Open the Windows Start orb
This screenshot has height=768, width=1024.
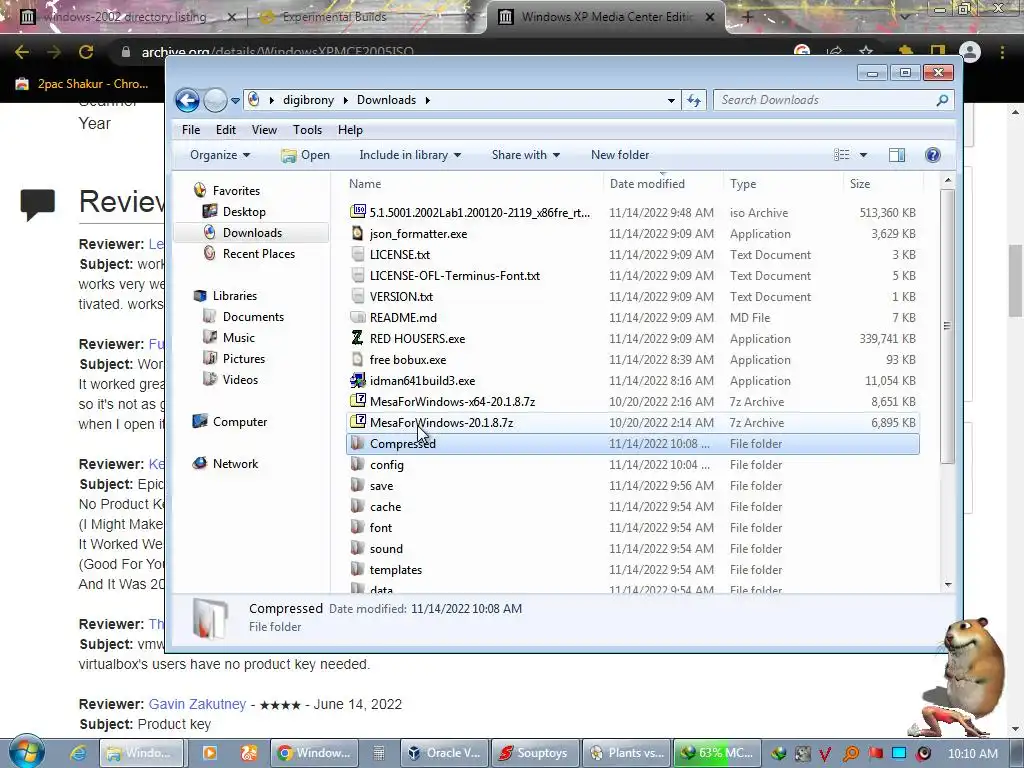tap(26, 752)
